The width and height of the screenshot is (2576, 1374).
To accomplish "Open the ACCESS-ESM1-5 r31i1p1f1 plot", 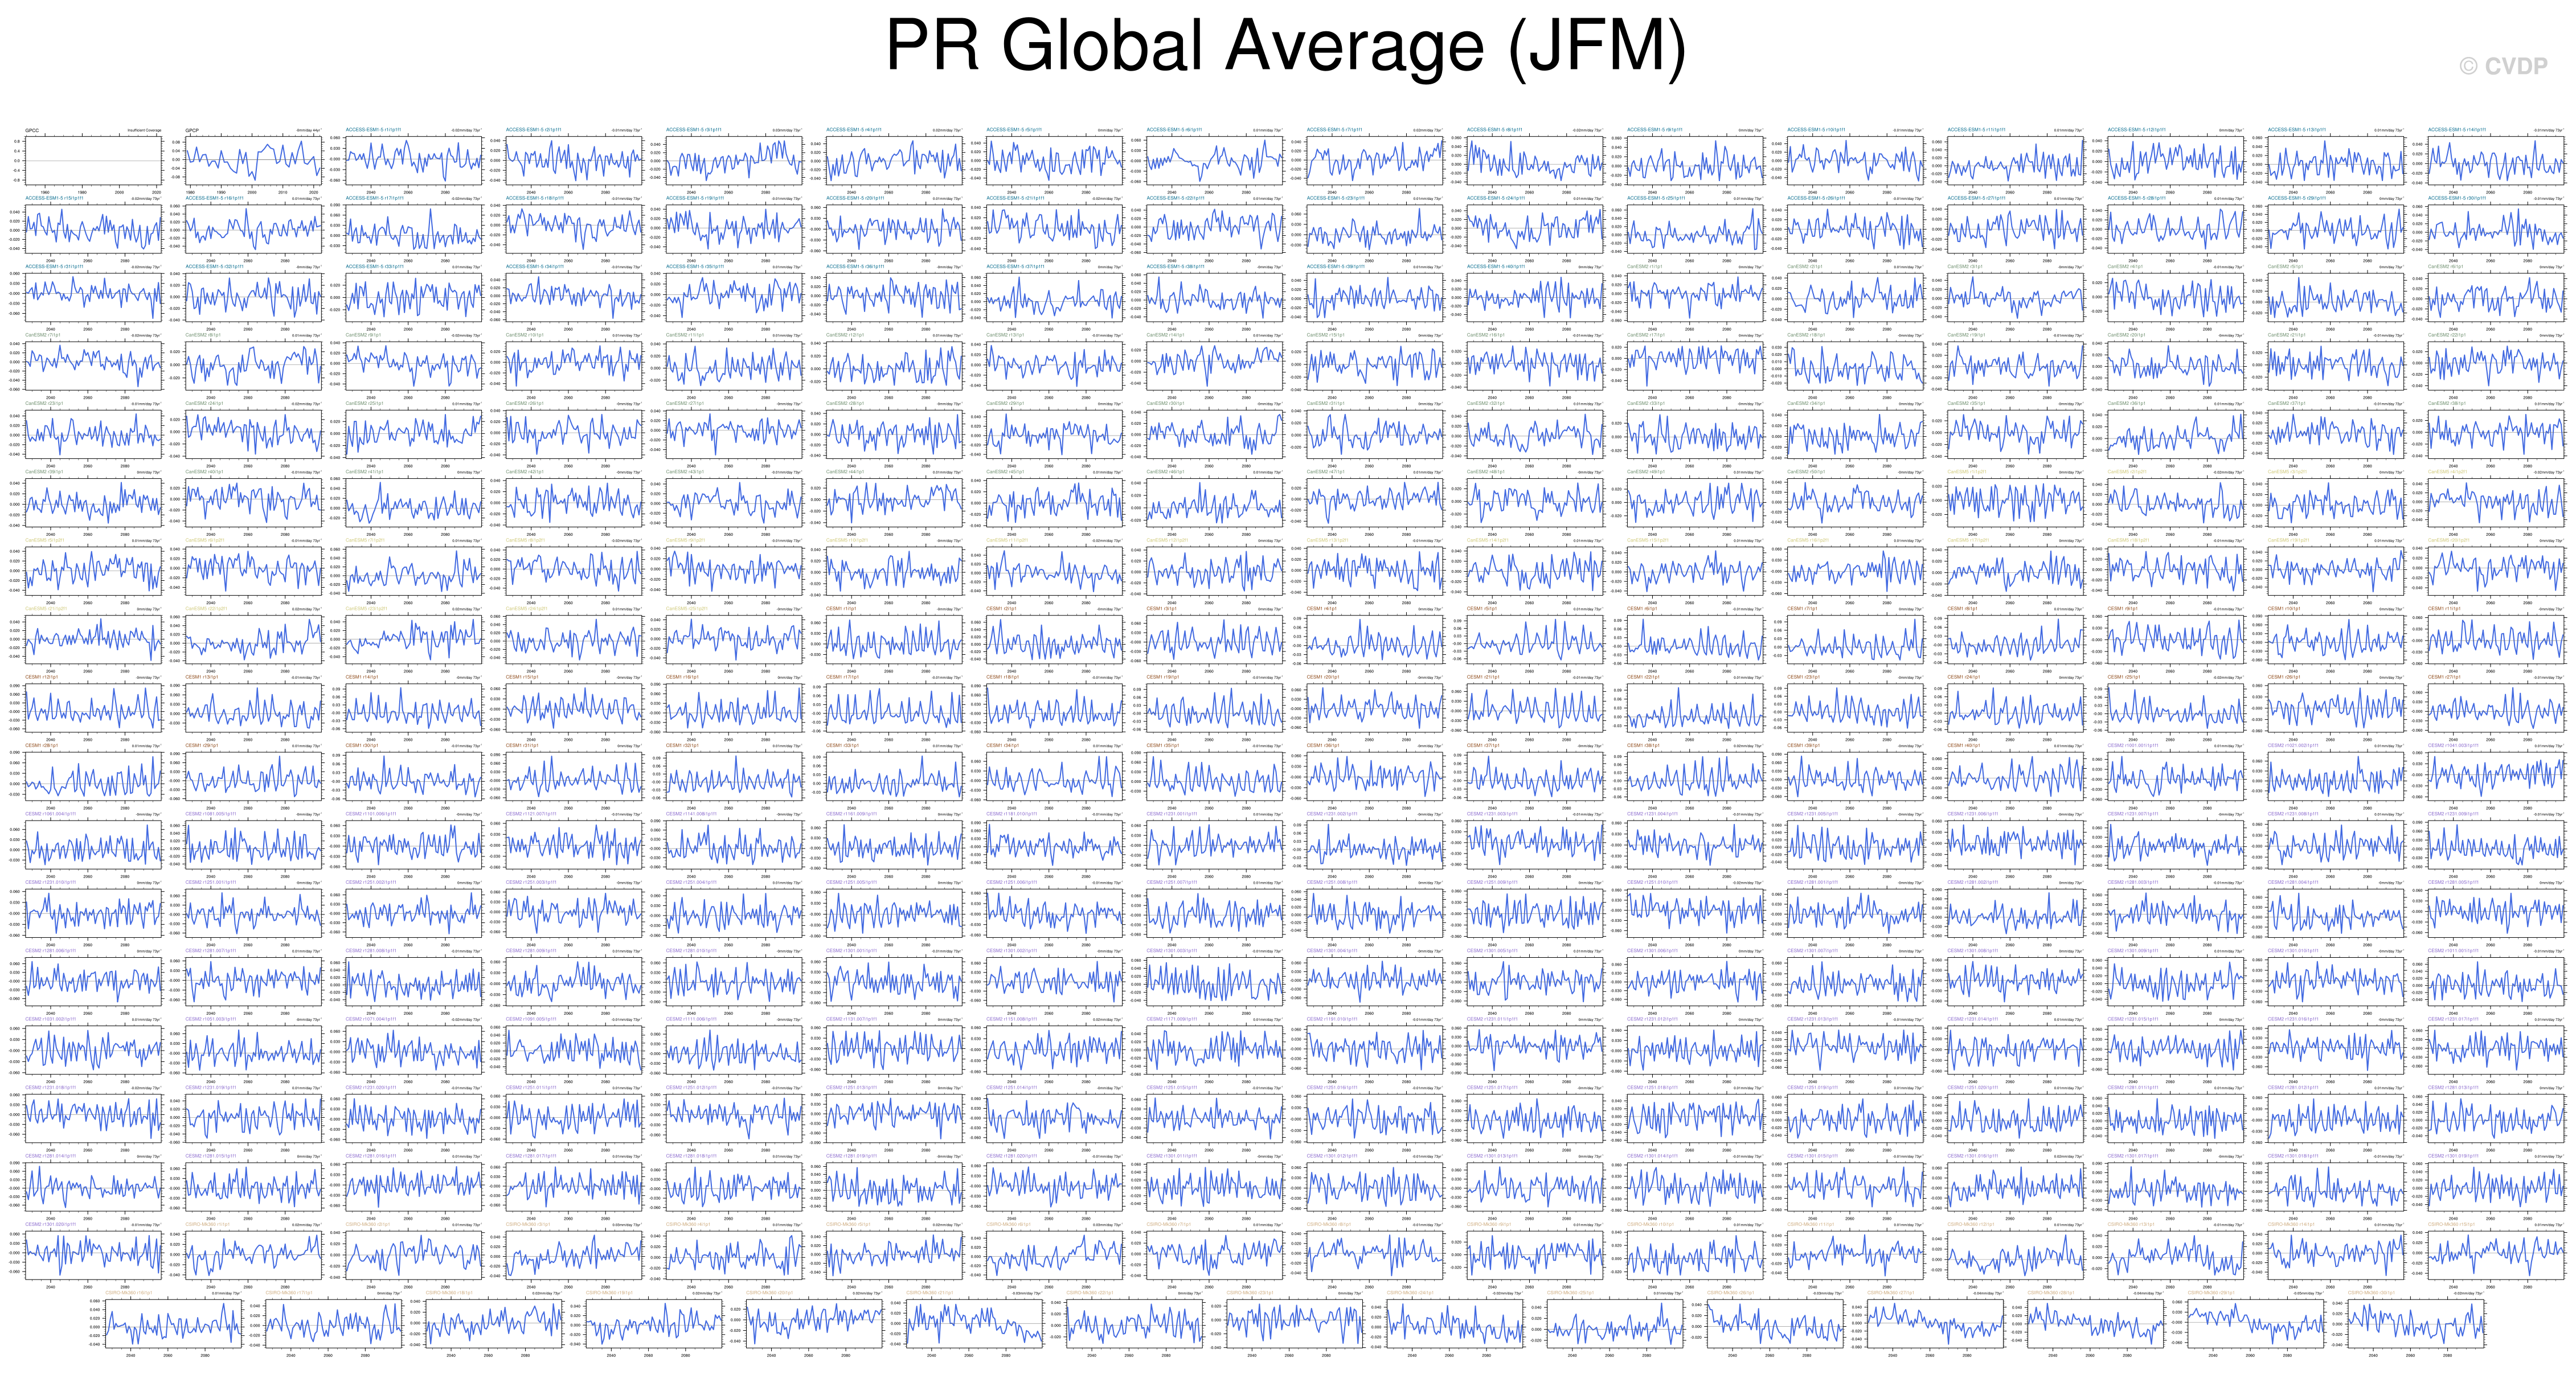I will point(93,298).
